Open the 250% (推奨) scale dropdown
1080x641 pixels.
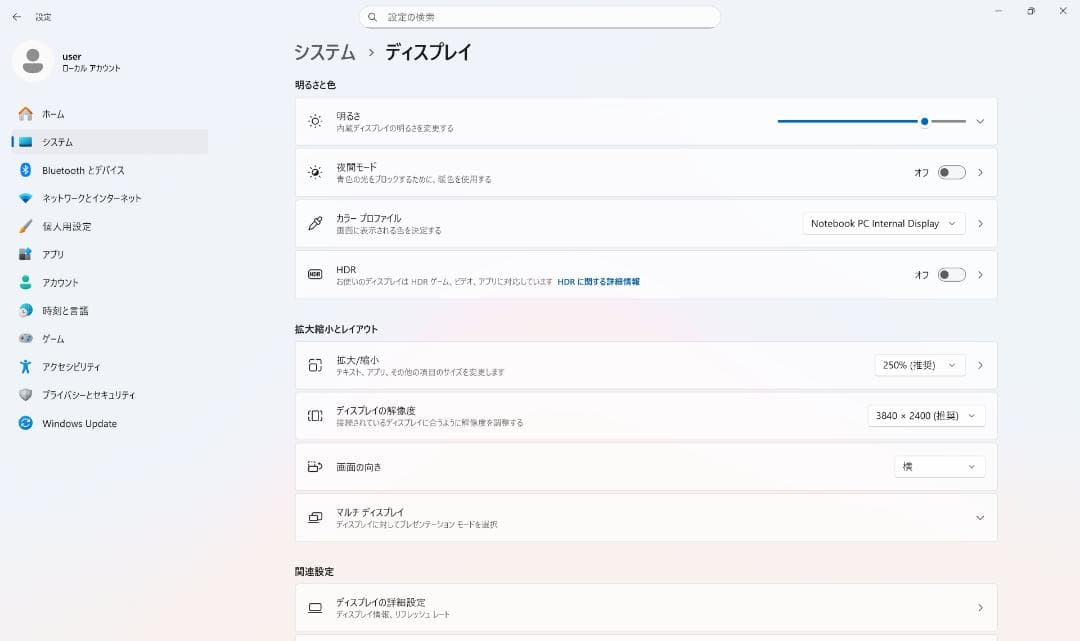tap(919, 365)
